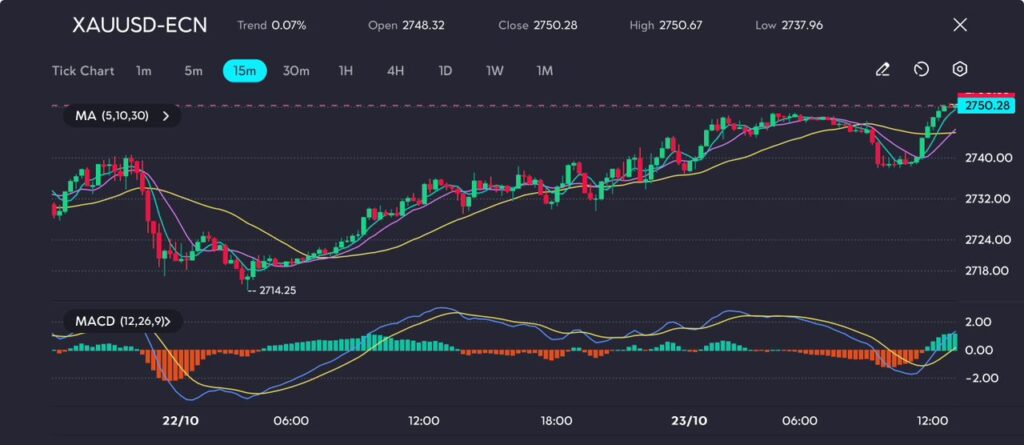Choose the 4H timeframe

point(395,71)
